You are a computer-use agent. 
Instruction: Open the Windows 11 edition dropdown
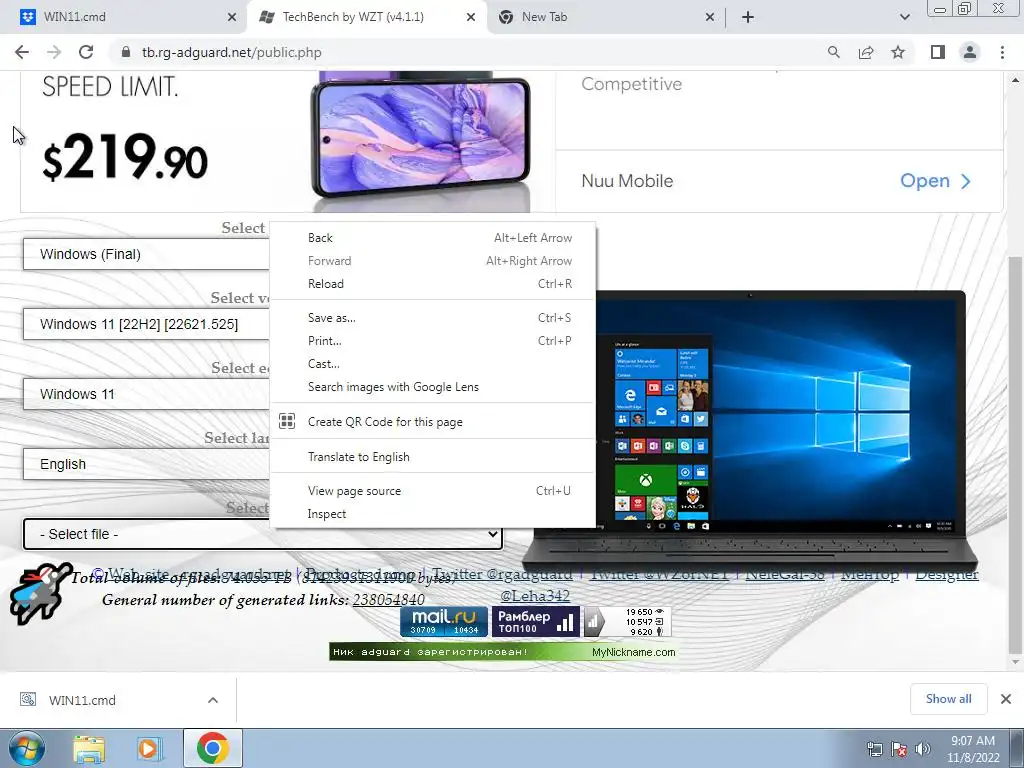coord(146,394)
